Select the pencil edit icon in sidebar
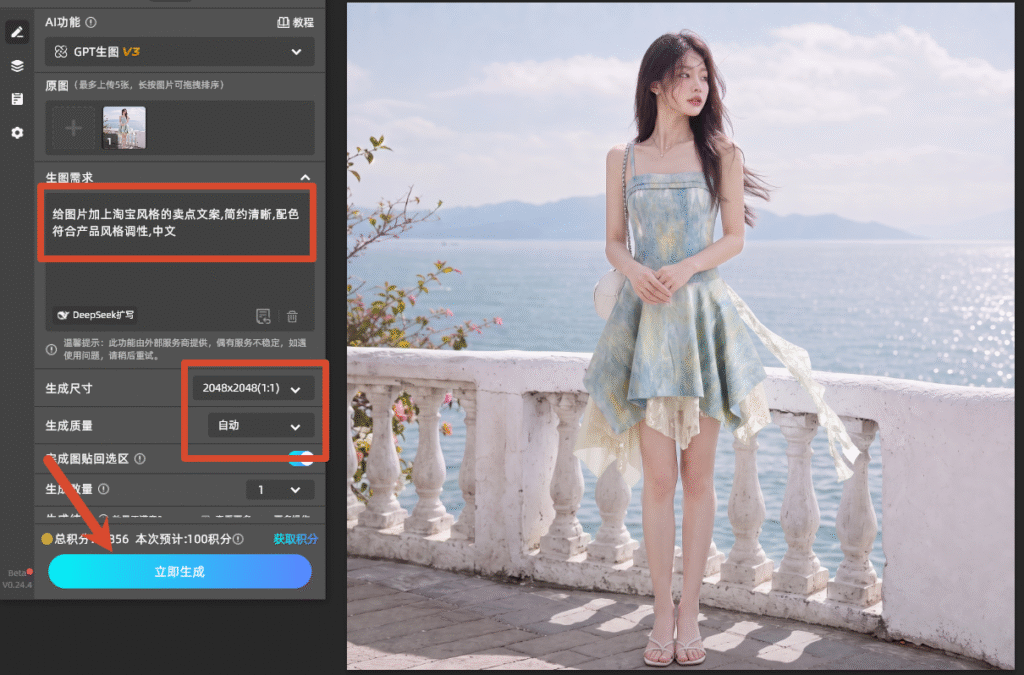This screenshot has width=1024, height=675. (x=17, y=32)
